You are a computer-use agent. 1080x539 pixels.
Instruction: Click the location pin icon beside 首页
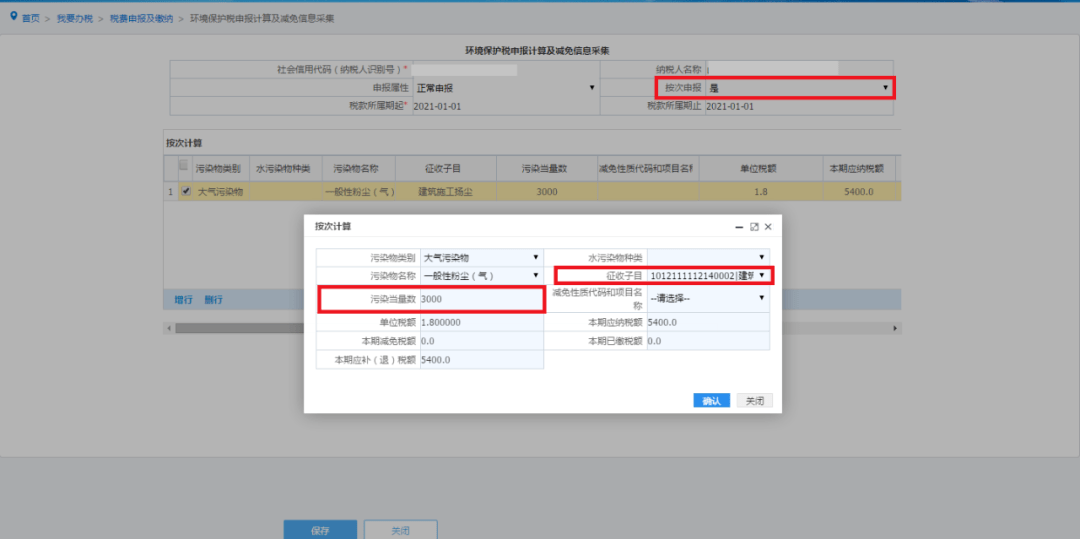(x=13, y=17)
